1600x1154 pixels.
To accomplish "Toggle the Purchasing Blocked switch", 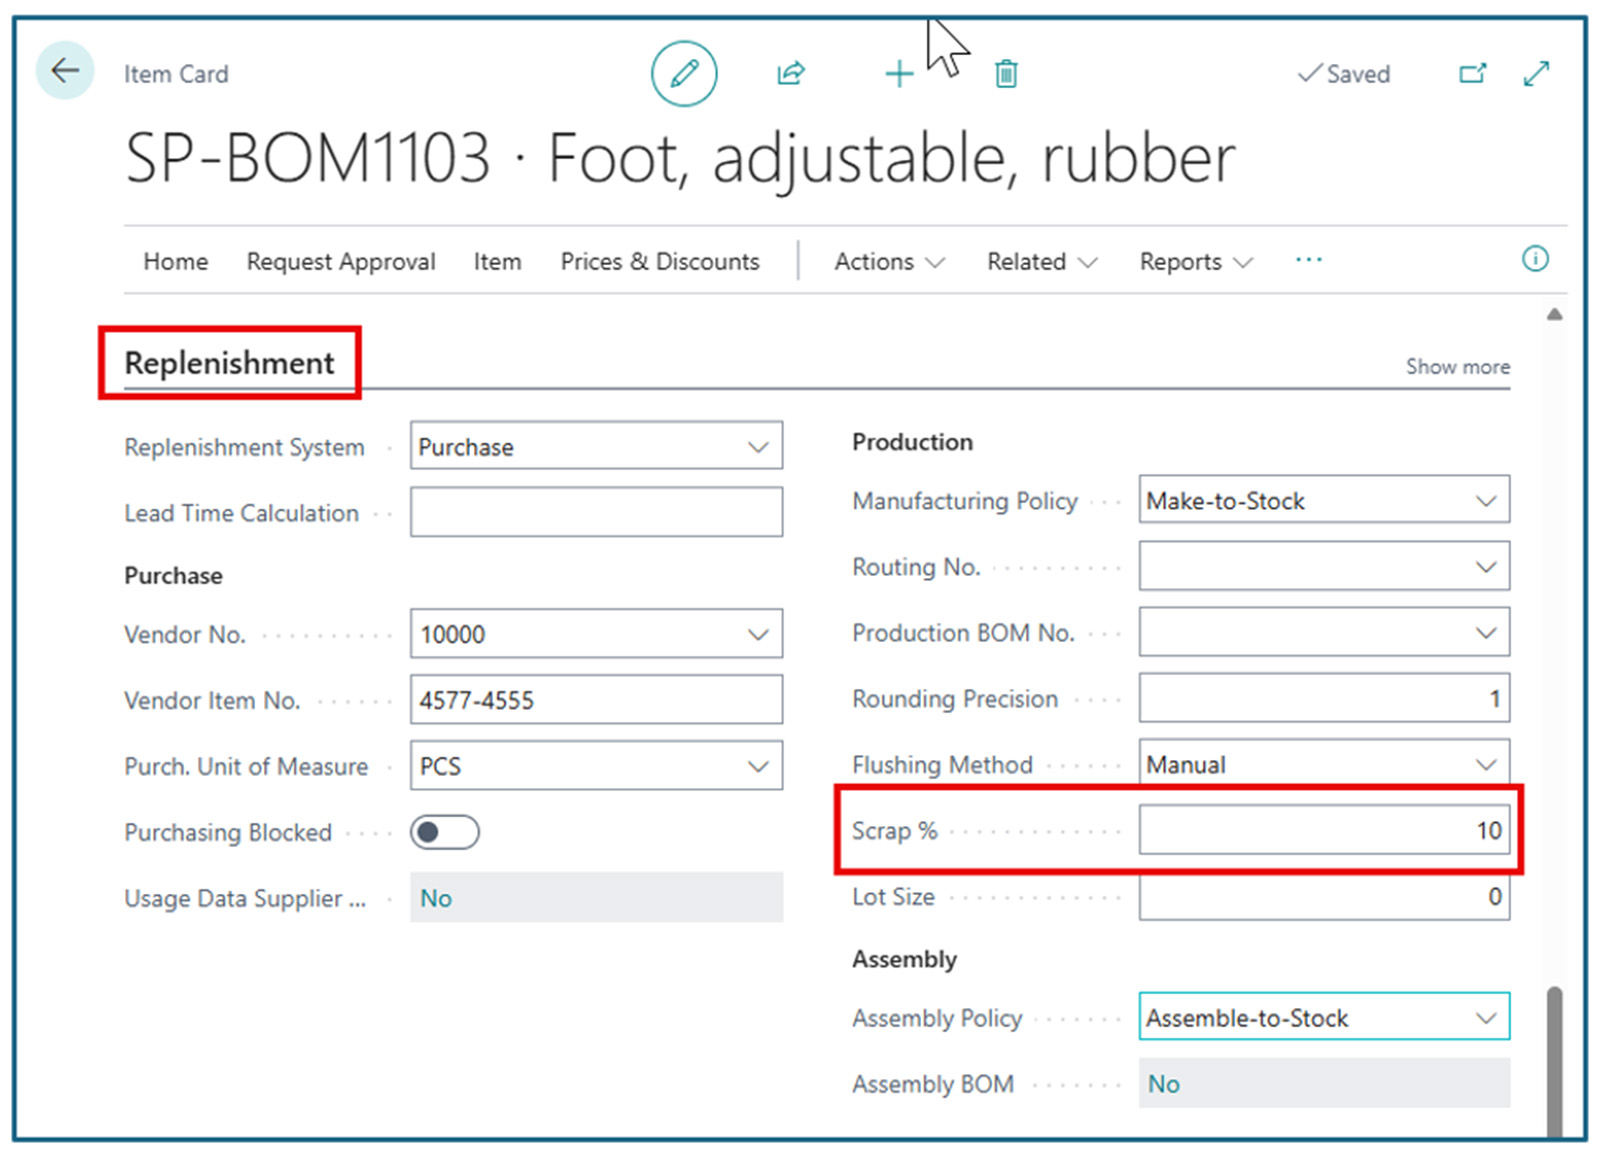I will [x=444, y=831].
